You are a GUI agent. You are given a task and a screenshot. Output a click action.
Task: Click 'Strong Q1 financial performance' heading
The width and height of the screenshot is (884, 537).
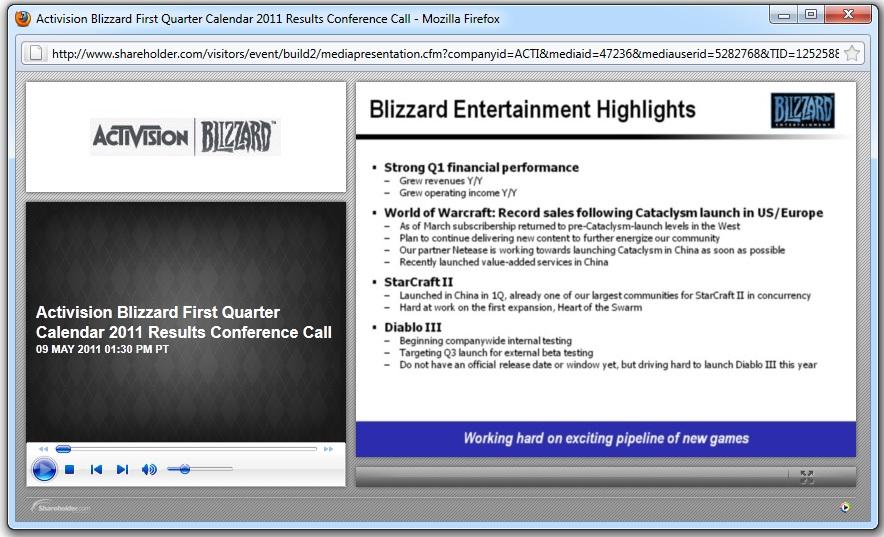[481, 167]
